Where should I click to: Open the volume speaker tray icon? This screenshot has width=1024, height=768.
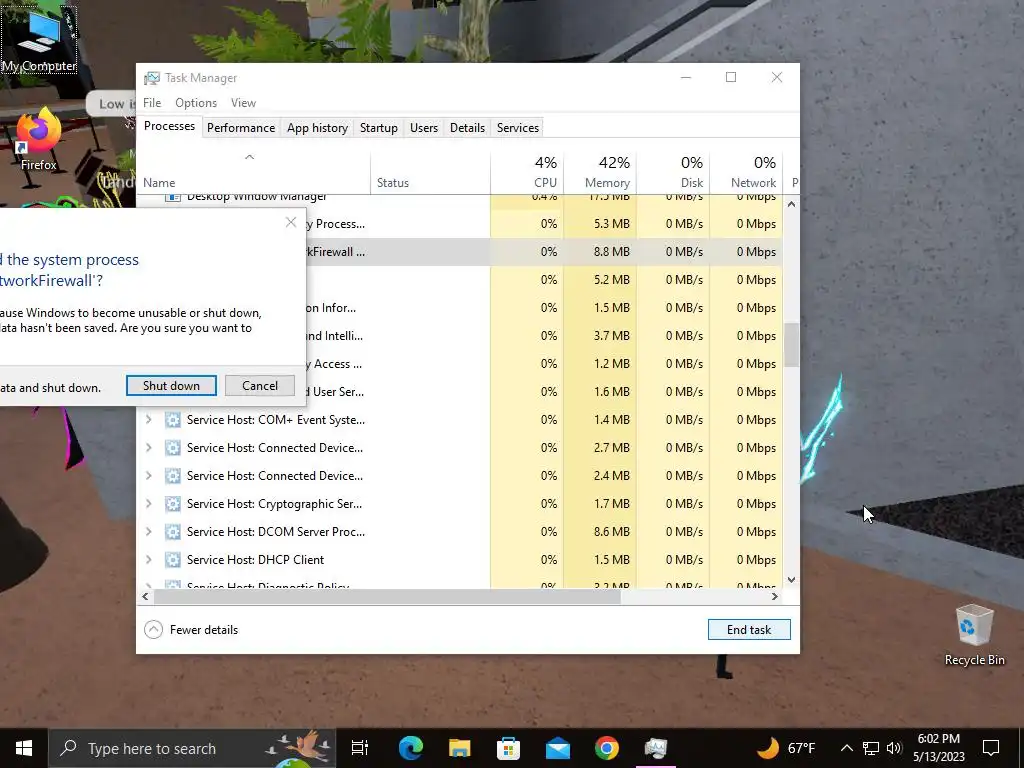point(894,748)
